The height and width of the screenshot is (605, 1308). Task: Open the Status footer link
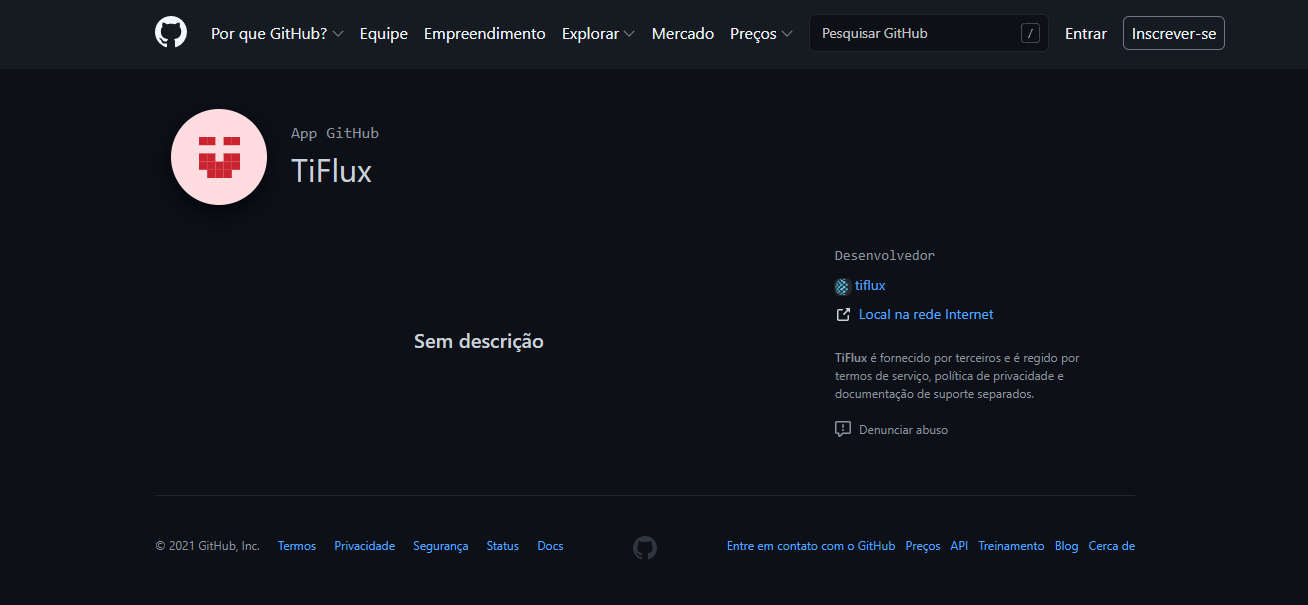pyautogui.click(x=503, y=546)
